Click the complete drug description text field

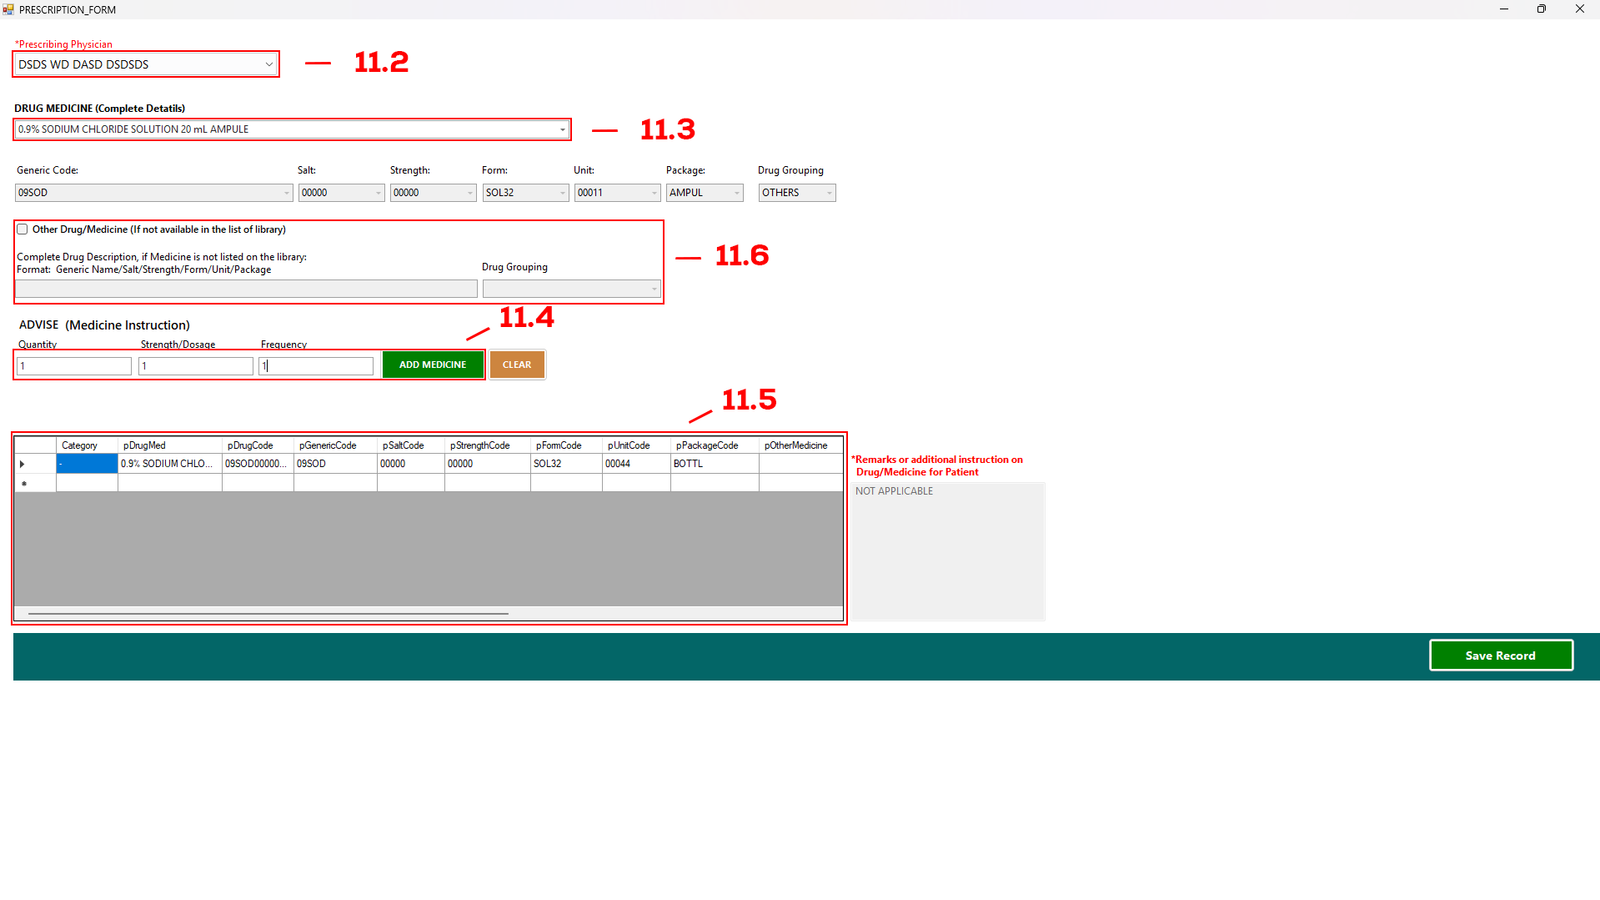point(246,289)
